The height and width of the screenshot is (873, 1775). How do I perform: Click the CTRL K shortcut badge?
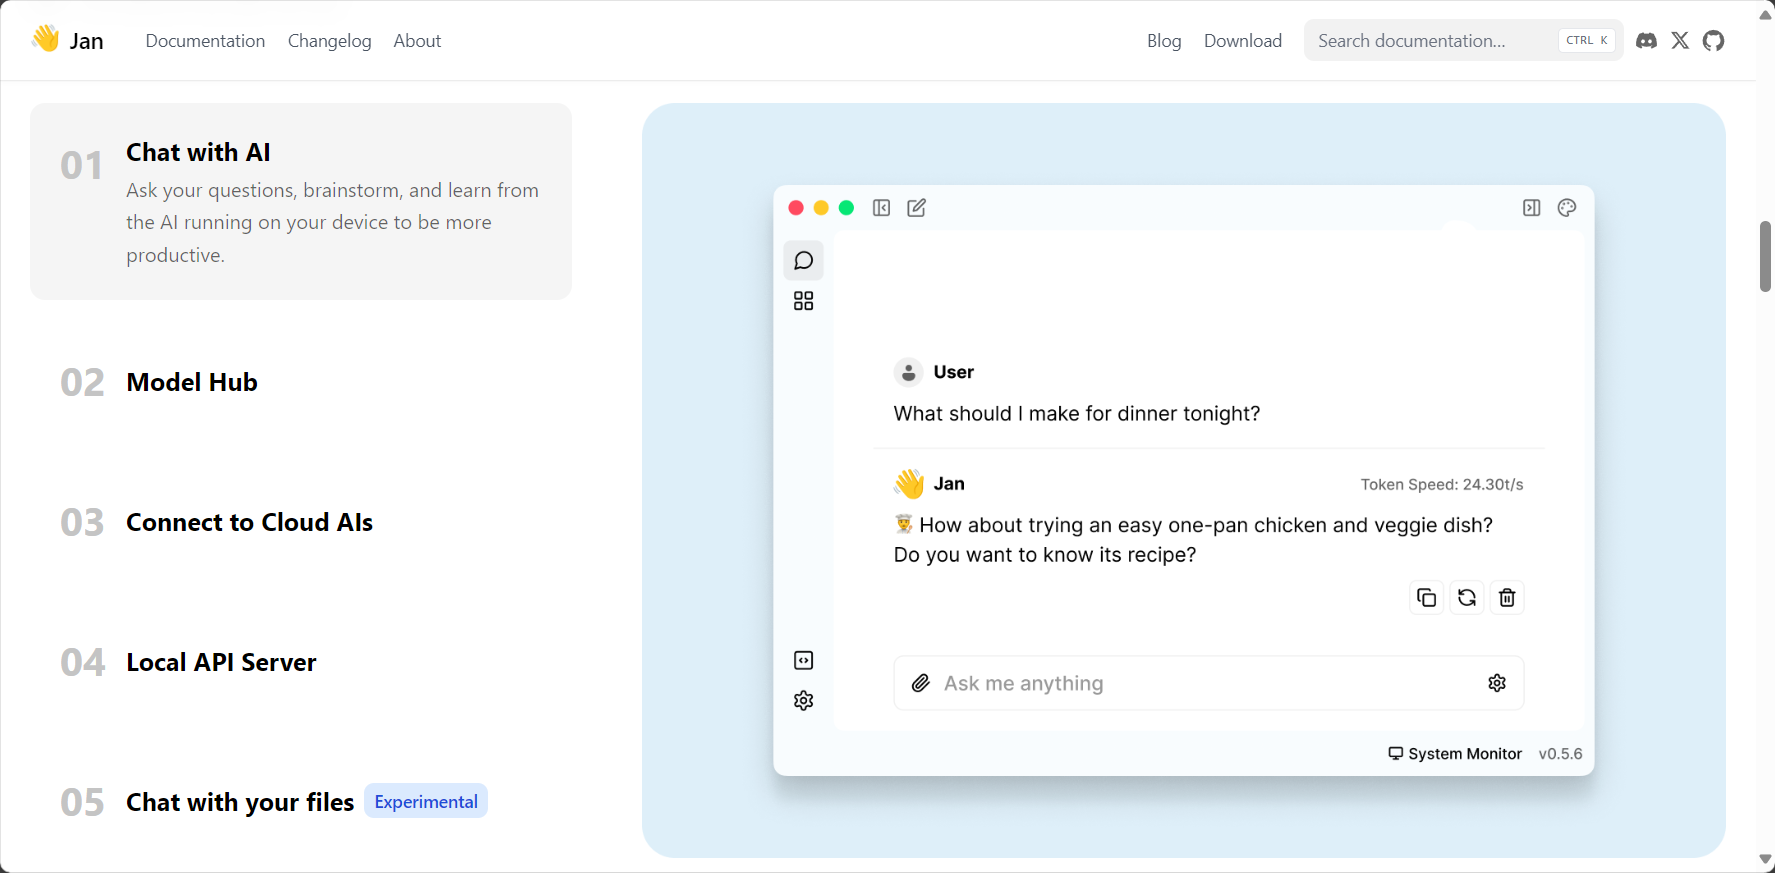[x=1587, y=41]
